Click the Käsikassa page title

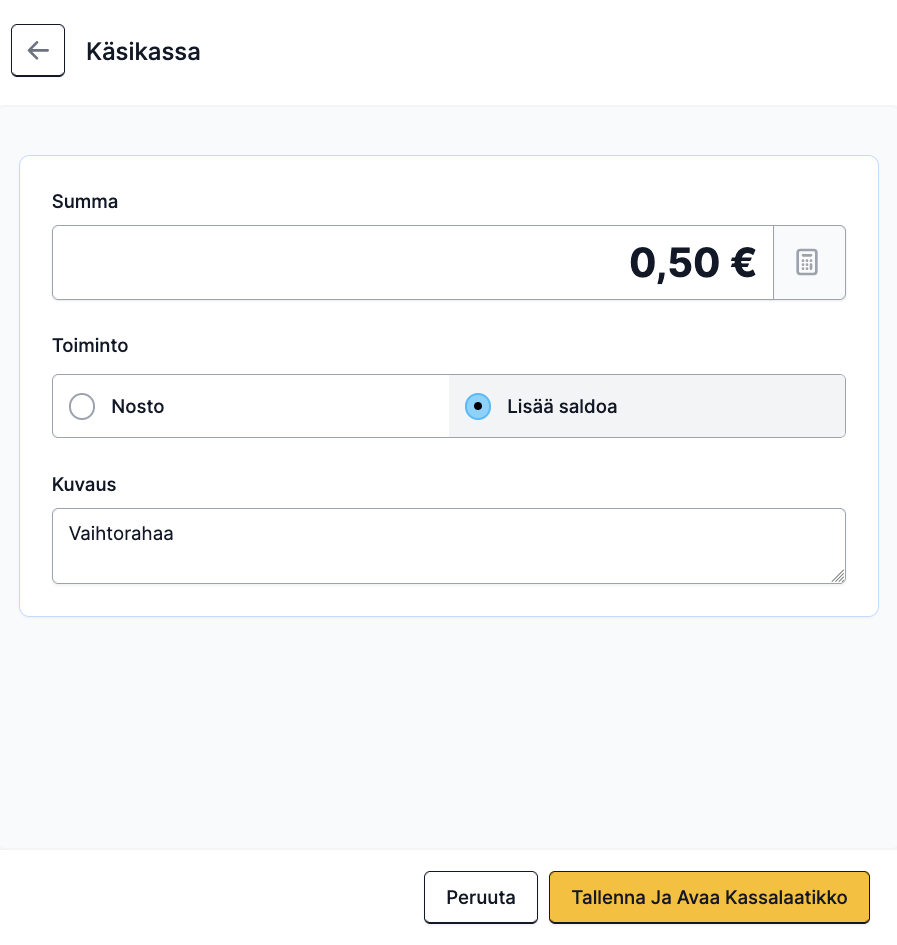[143, 51]
